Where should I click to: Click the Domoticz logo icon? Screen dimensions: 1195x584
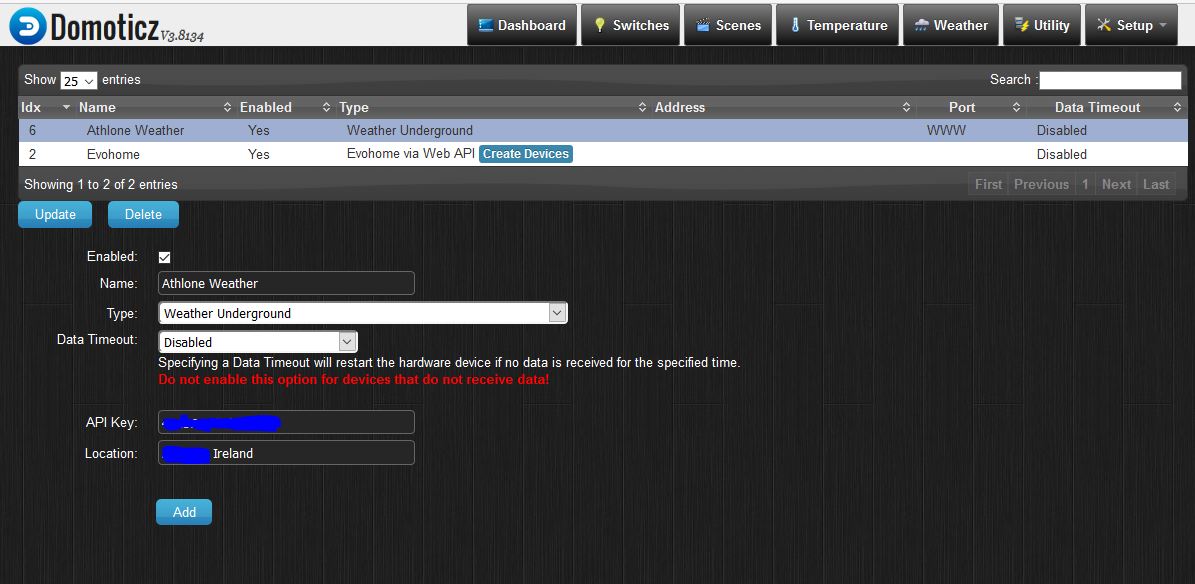(27, 25)
